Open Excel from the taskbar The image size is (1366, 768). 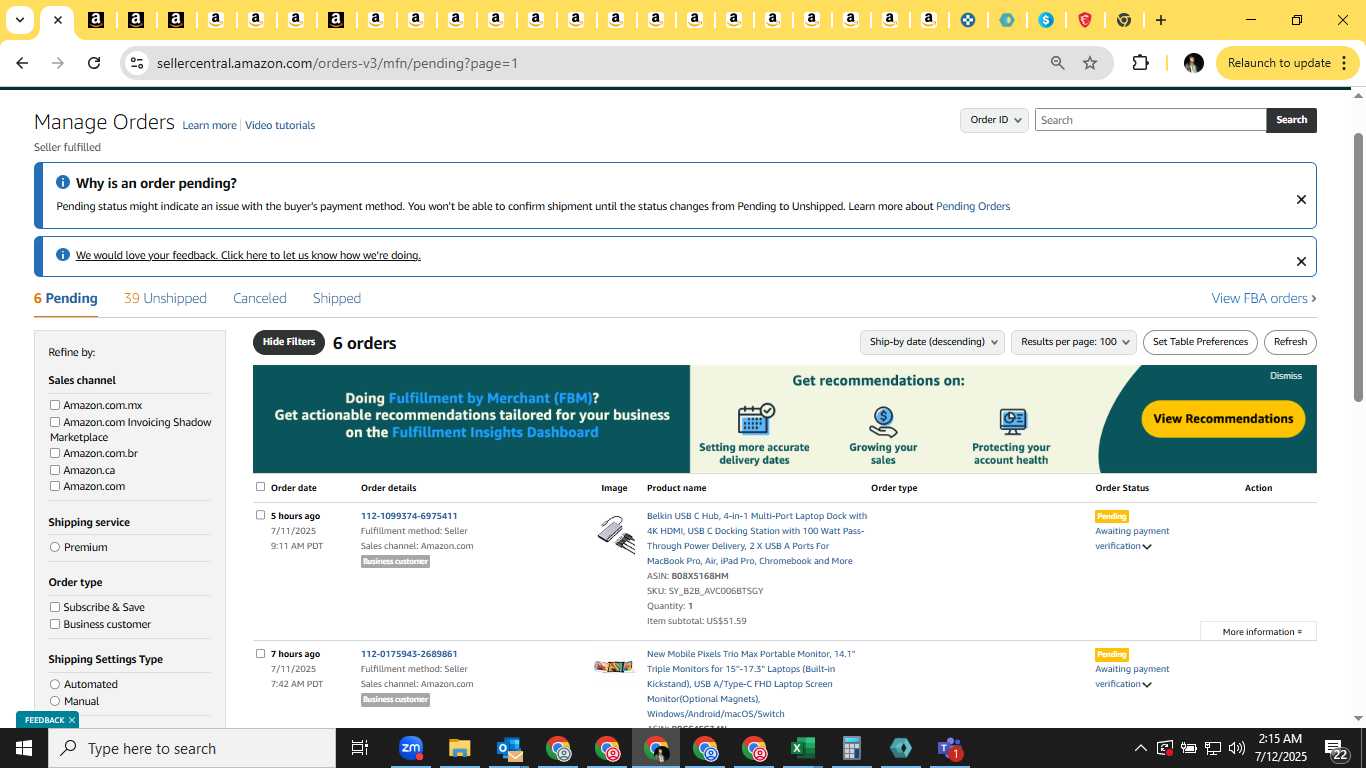(x=802, y=748)
